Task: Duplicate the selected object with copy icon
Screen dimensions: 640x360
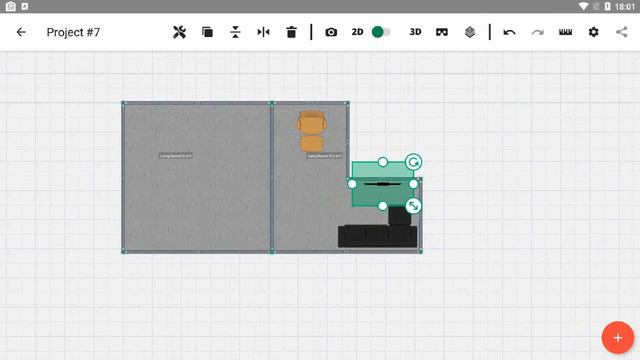Action: [x=207, y=32]
